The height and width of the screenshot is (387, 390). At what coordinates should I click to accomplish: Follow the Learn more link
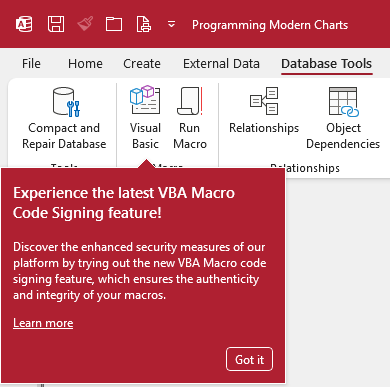click(43, 323)
